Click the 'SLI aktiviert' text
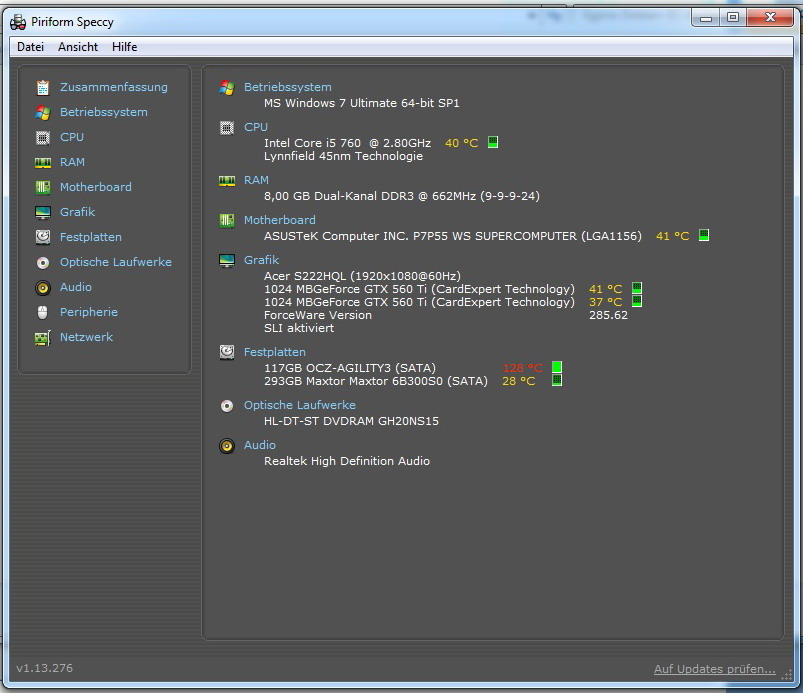The image size is (803, 693). pyautogui.click(x=299, y=328)
